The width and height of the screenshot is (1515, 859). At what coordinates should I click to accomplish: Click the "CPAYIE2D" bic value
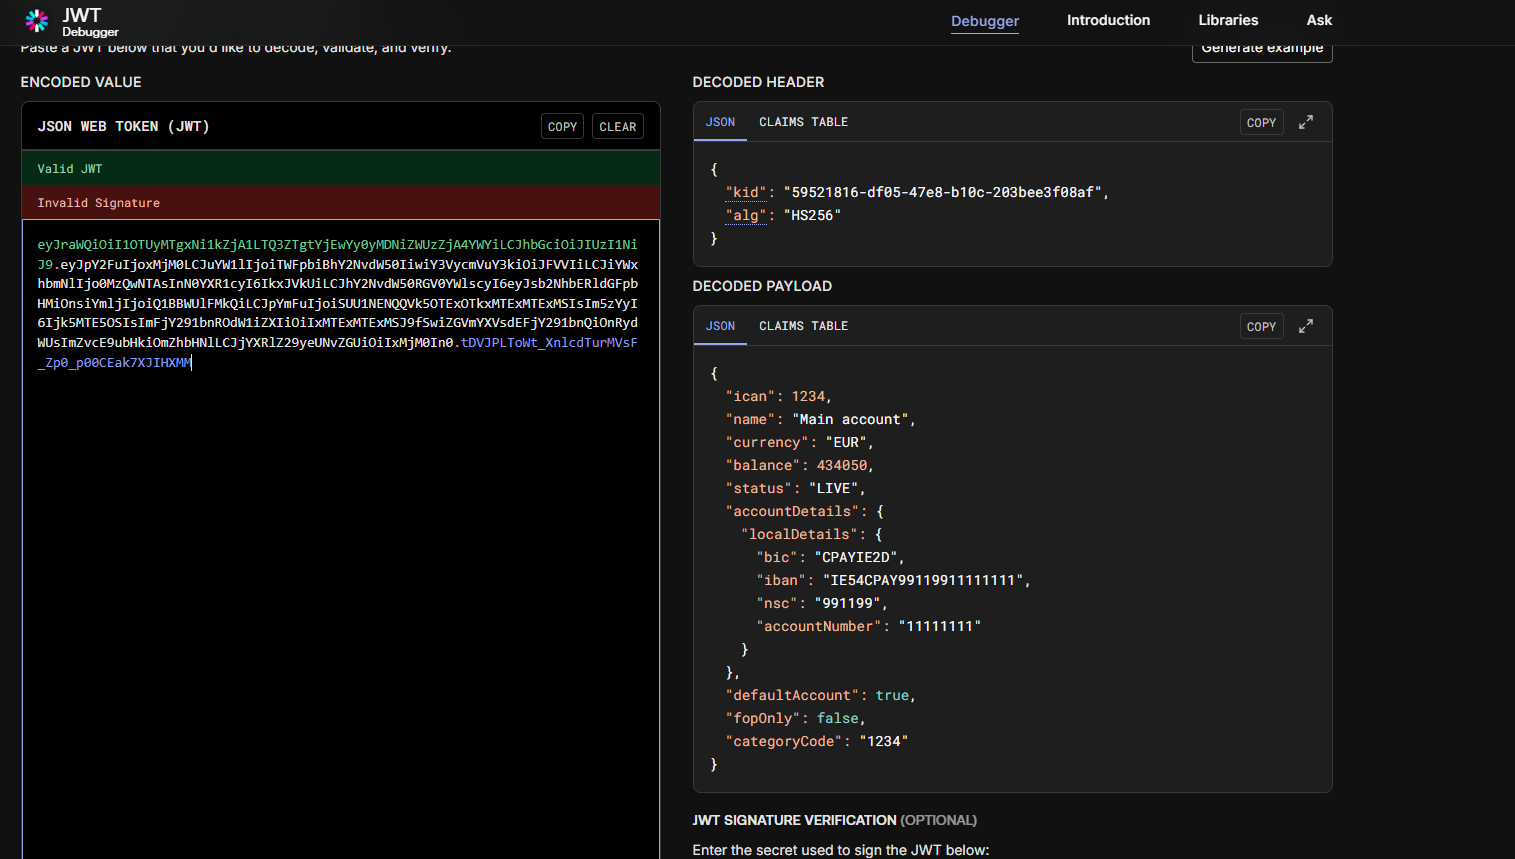856,557
